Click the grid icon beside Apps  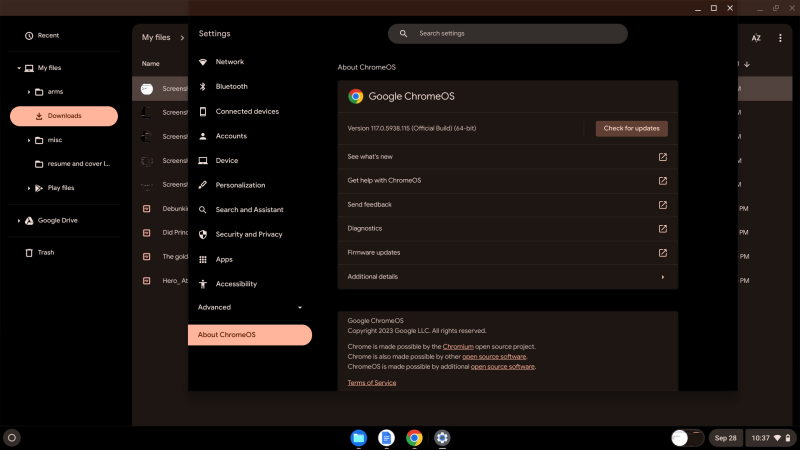tap(203, 259)
